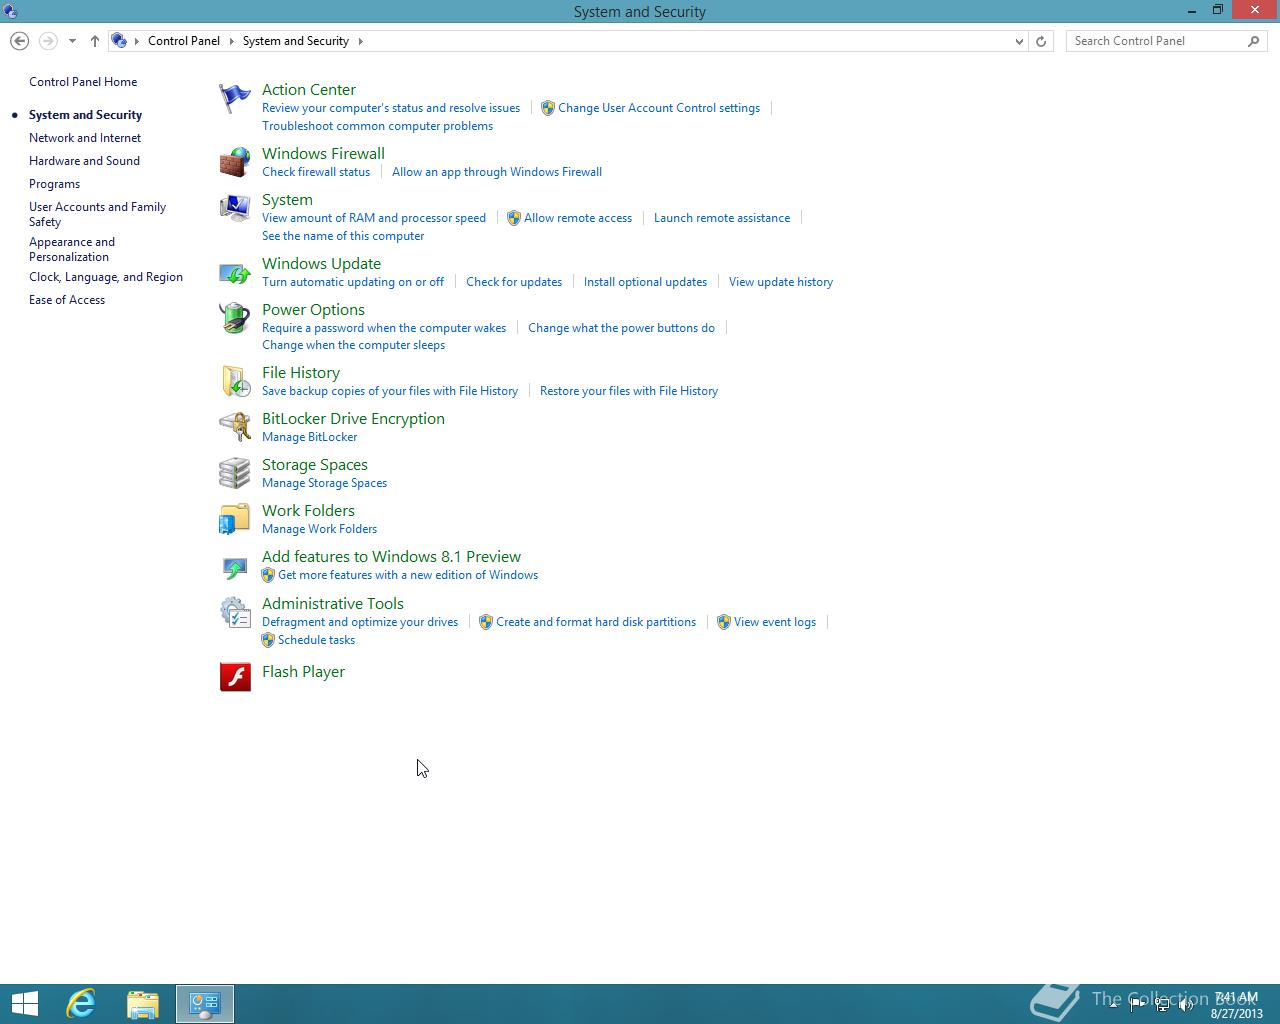Click View amount of RAM and processor speed
This screenshot has height=1024, width=1280.
[x=374, y=218]
